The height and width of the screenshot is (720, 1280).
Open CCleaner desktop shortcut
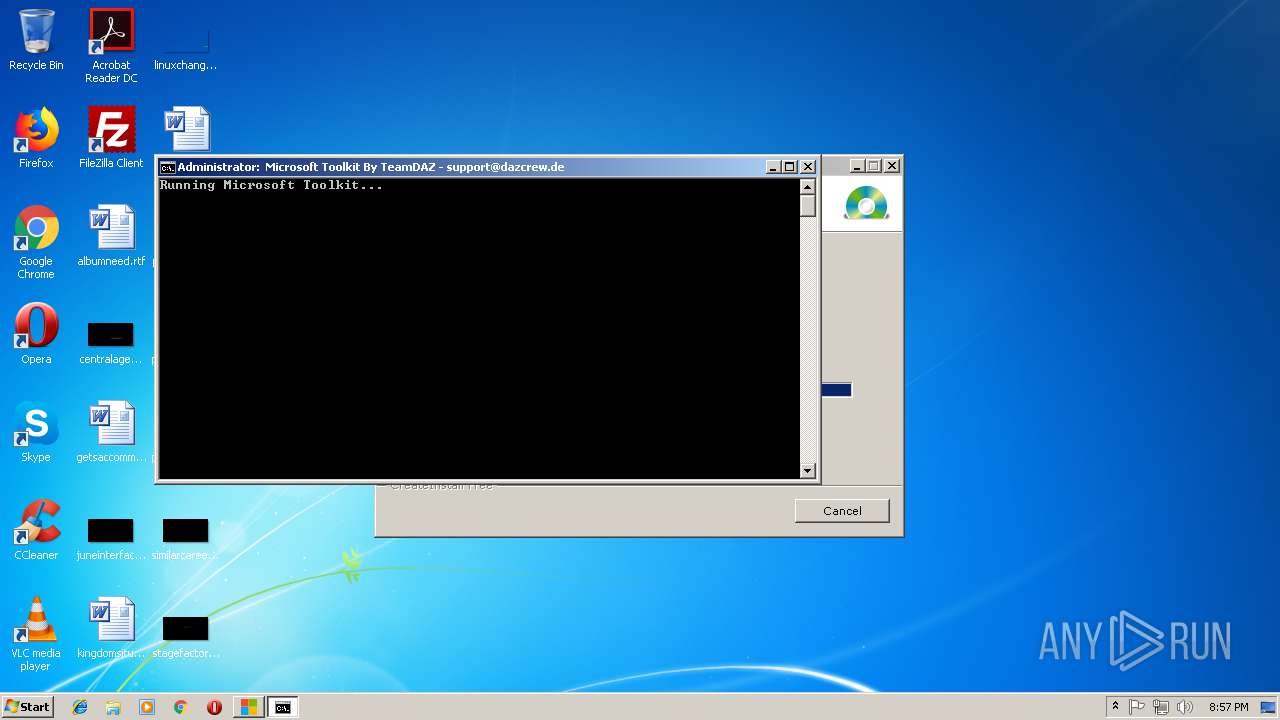point(36,530)
